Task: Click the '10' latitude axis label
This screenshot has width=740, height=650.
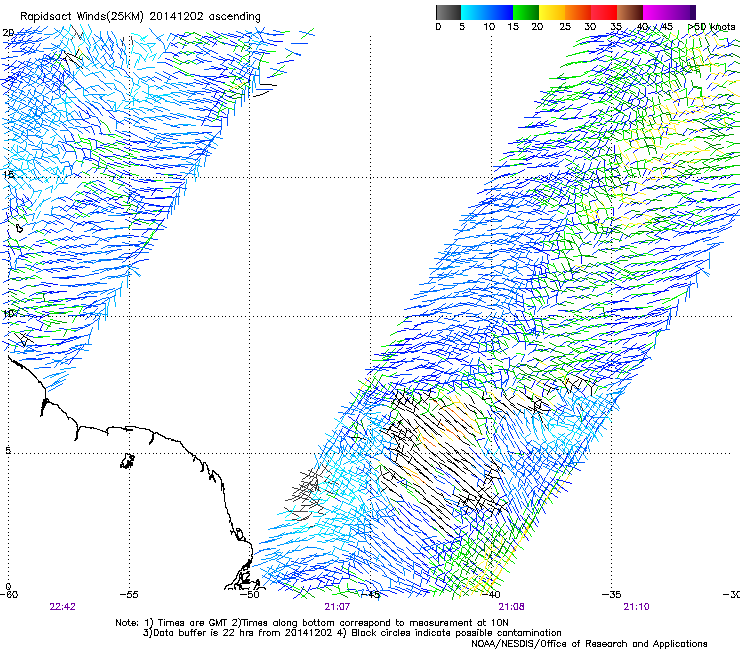Action: click(x=8, y=313)
